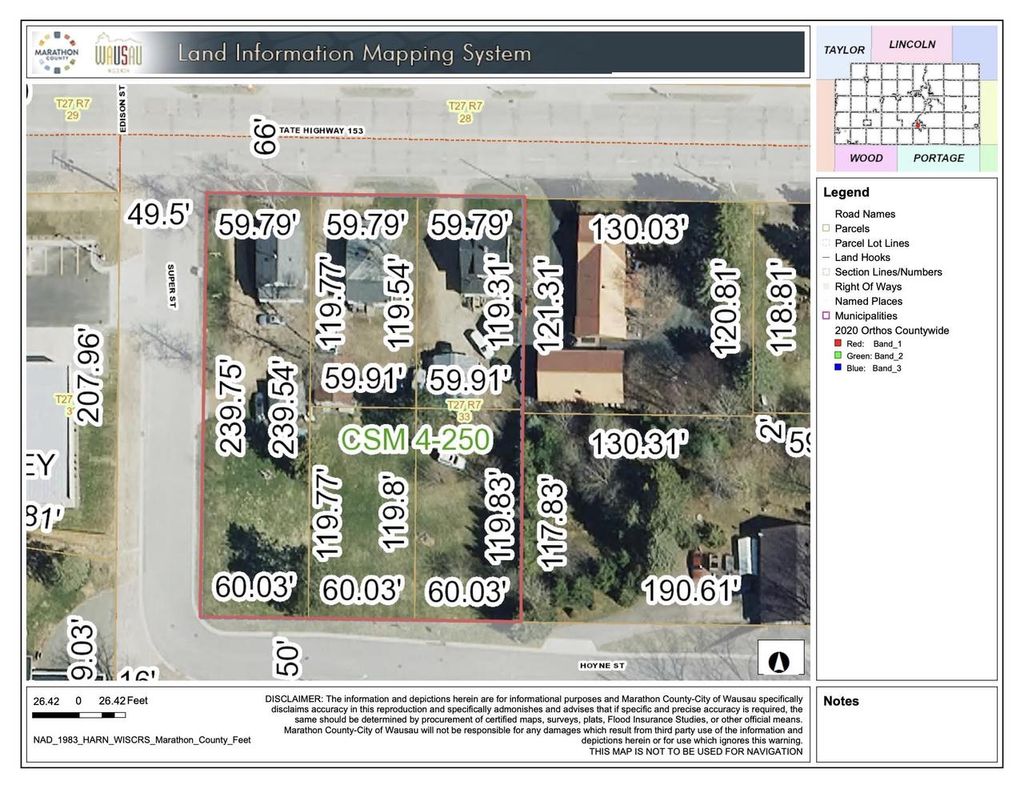
Task: Select Lincoln county on the overview map
Action: [x=911, y=45]
